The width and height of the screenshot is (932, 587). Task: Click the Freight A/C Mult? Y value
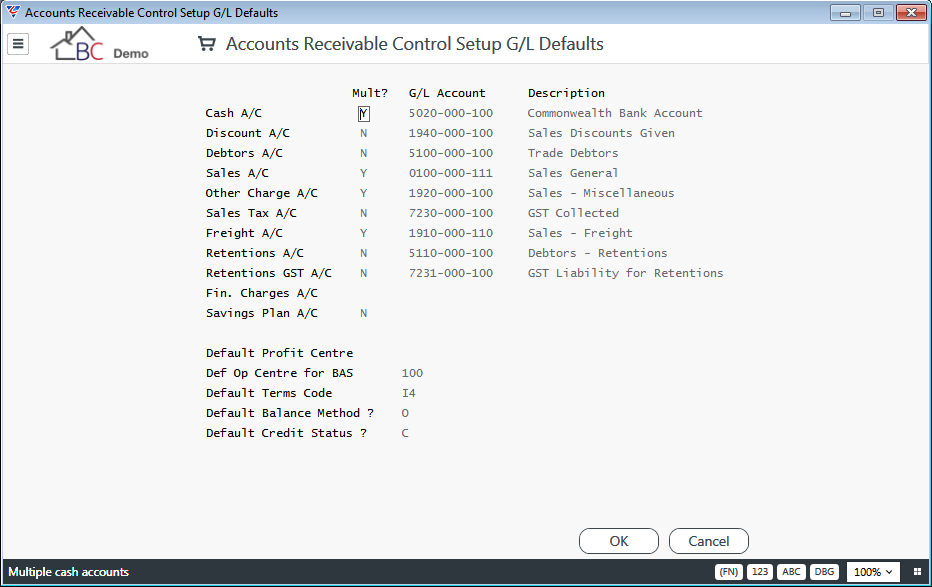(364, 233)
